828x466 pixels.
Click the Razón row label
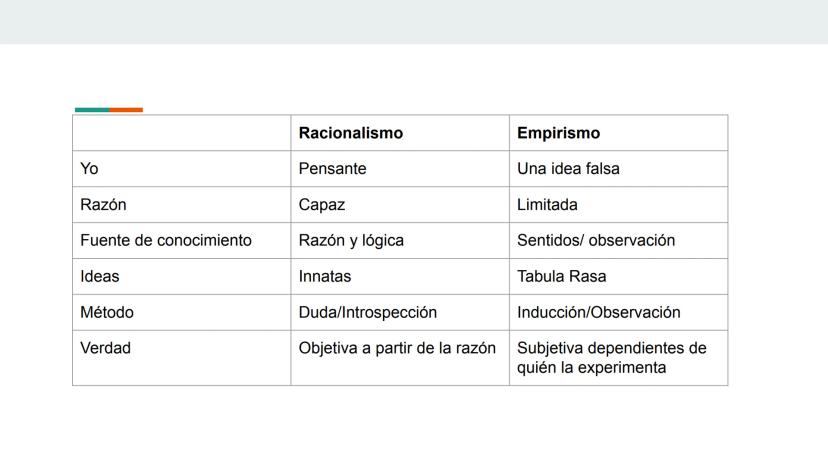103,205
